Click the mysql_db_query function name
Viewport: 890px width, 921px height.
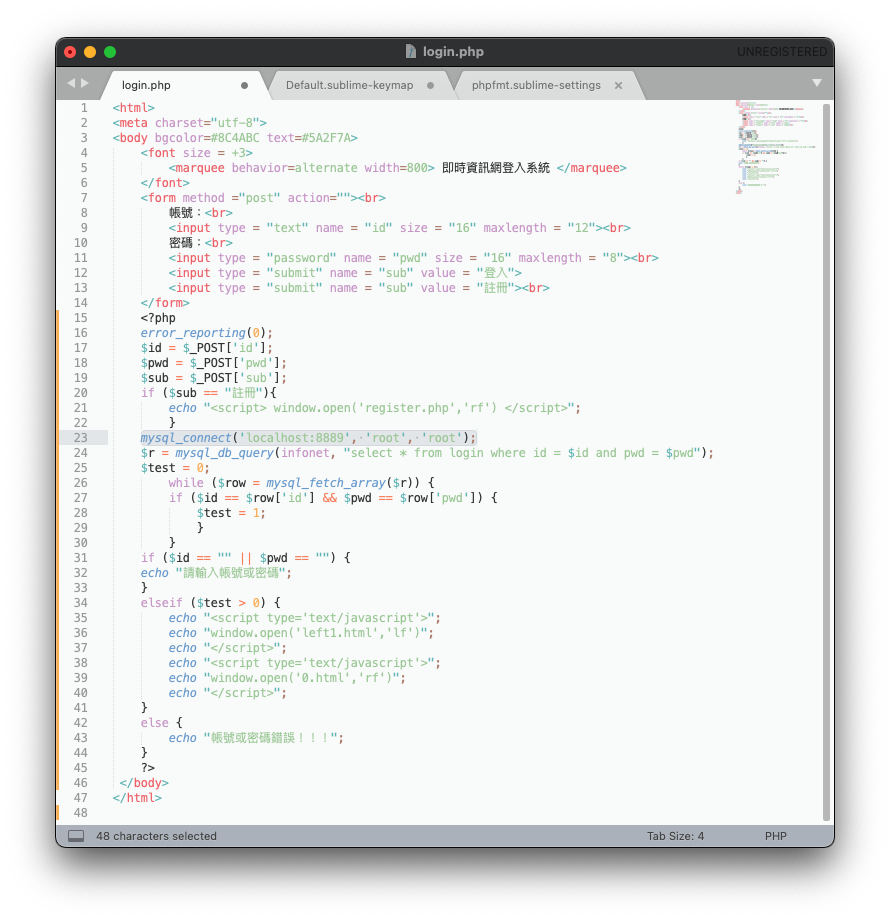coord(224,453)
